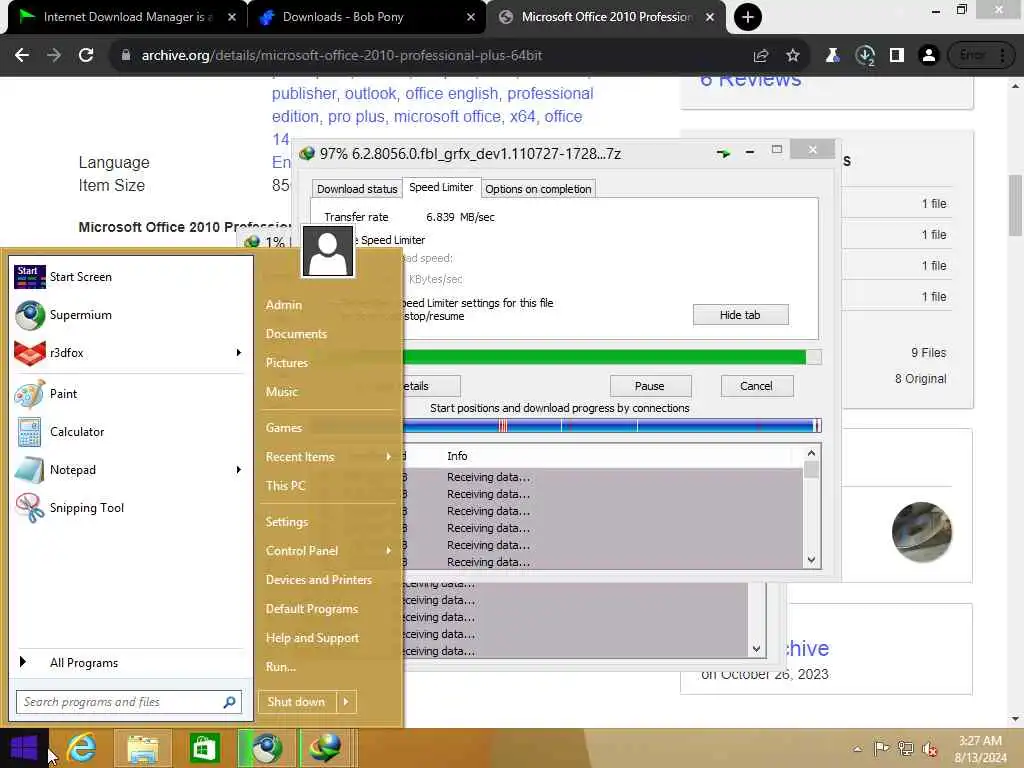
Task: Open Shut down options arrow
Action: coord(346,702)
